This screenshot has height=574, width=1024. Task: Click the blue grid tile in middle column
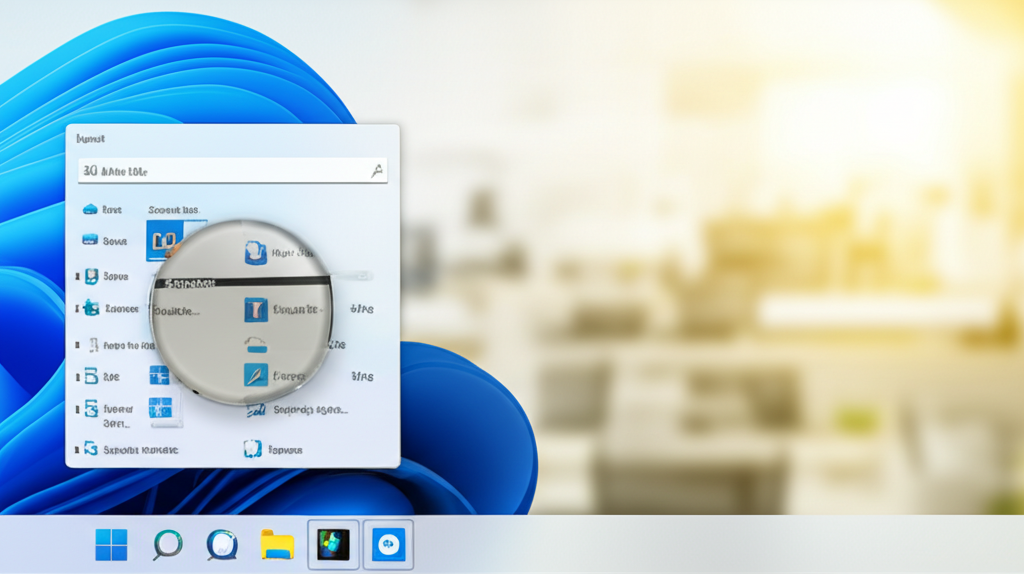[x=160, y=375]
